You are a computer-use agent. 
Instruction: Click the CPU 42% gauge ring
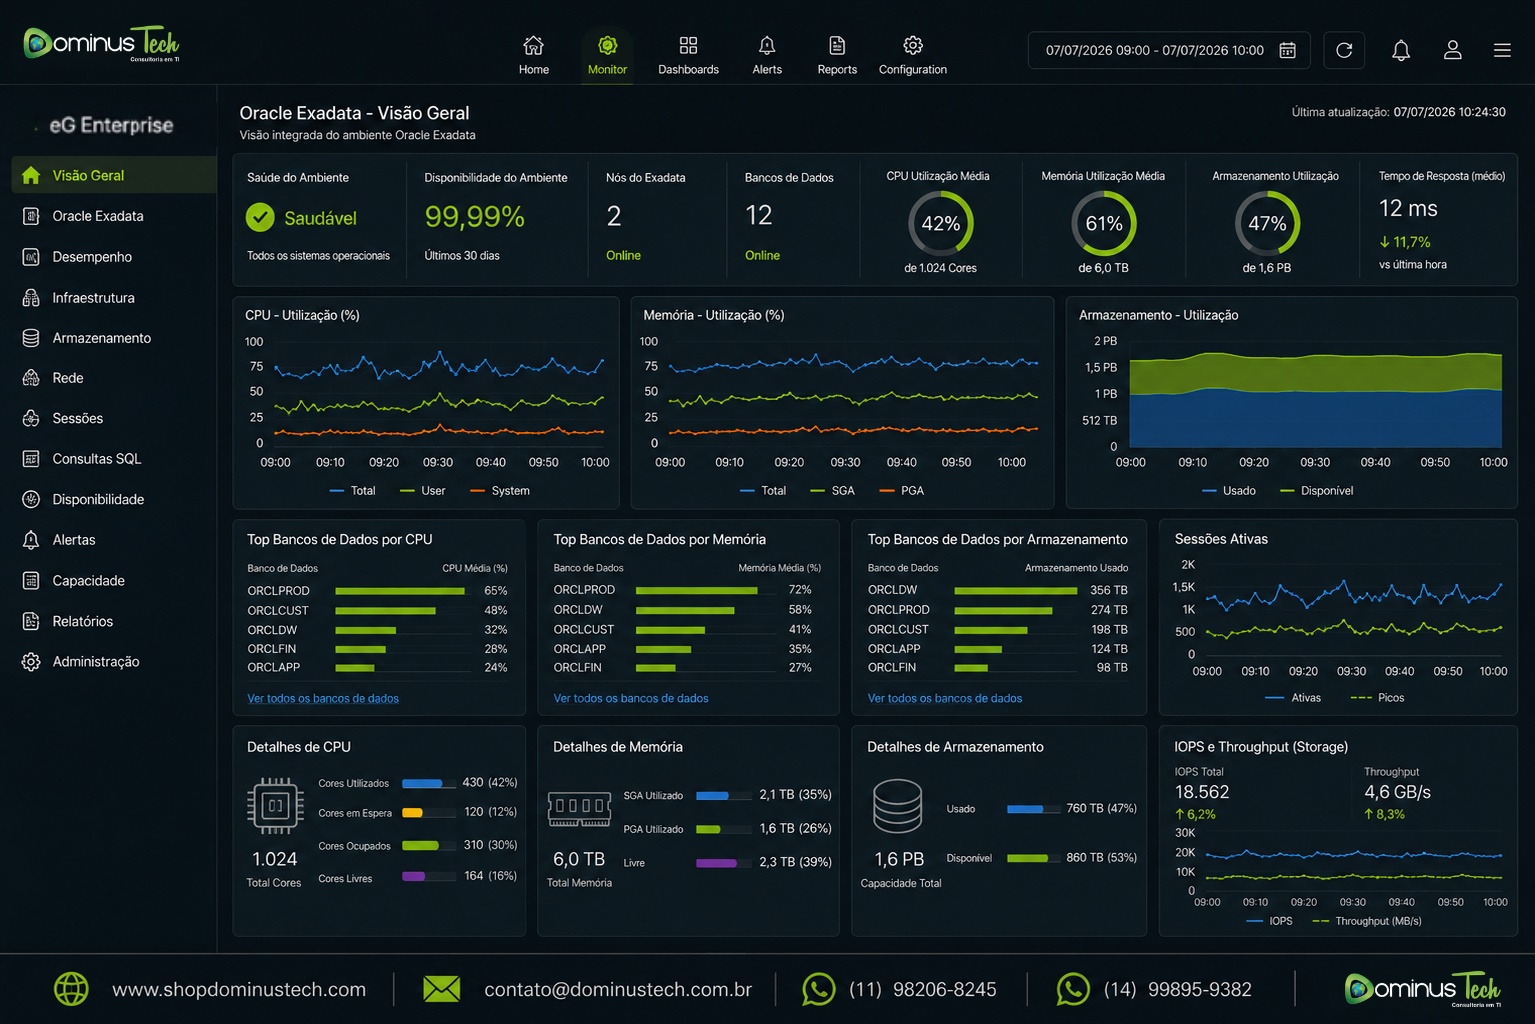tap(940, 224)
